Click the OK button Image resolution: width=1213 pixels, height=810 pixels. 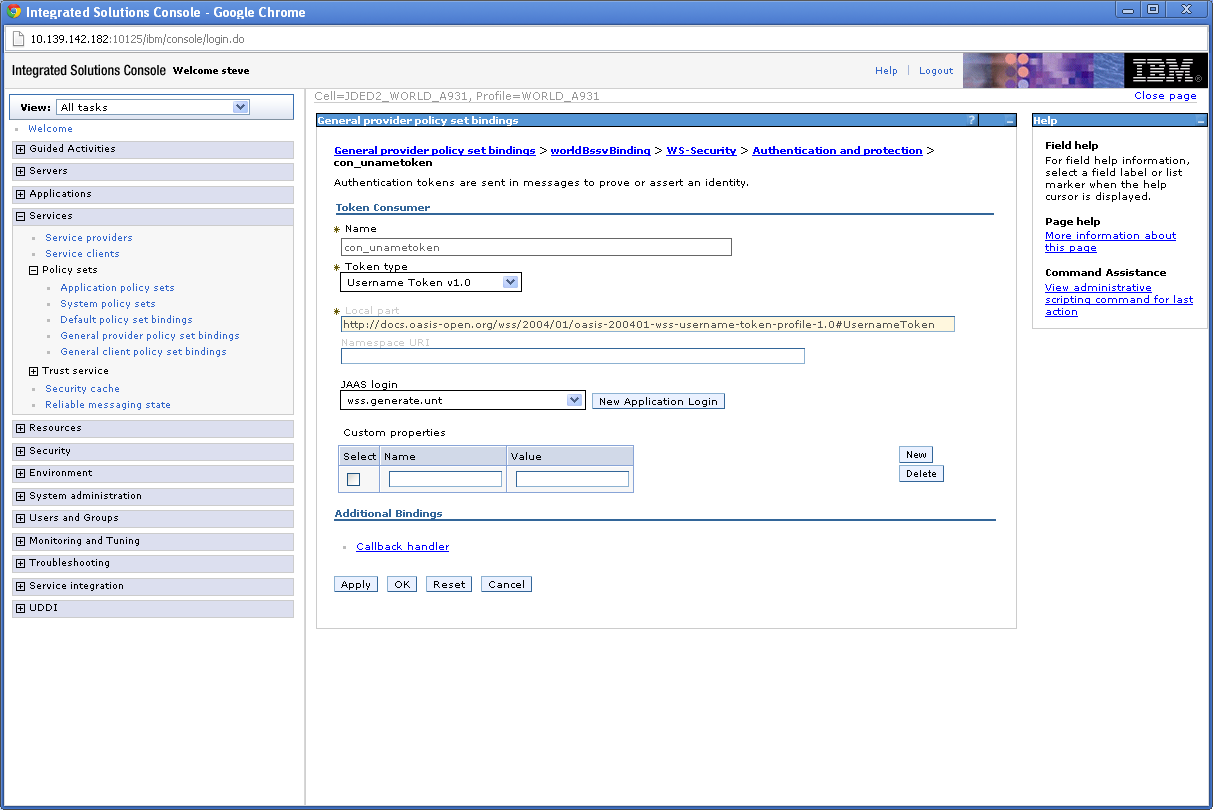[402, 584]
